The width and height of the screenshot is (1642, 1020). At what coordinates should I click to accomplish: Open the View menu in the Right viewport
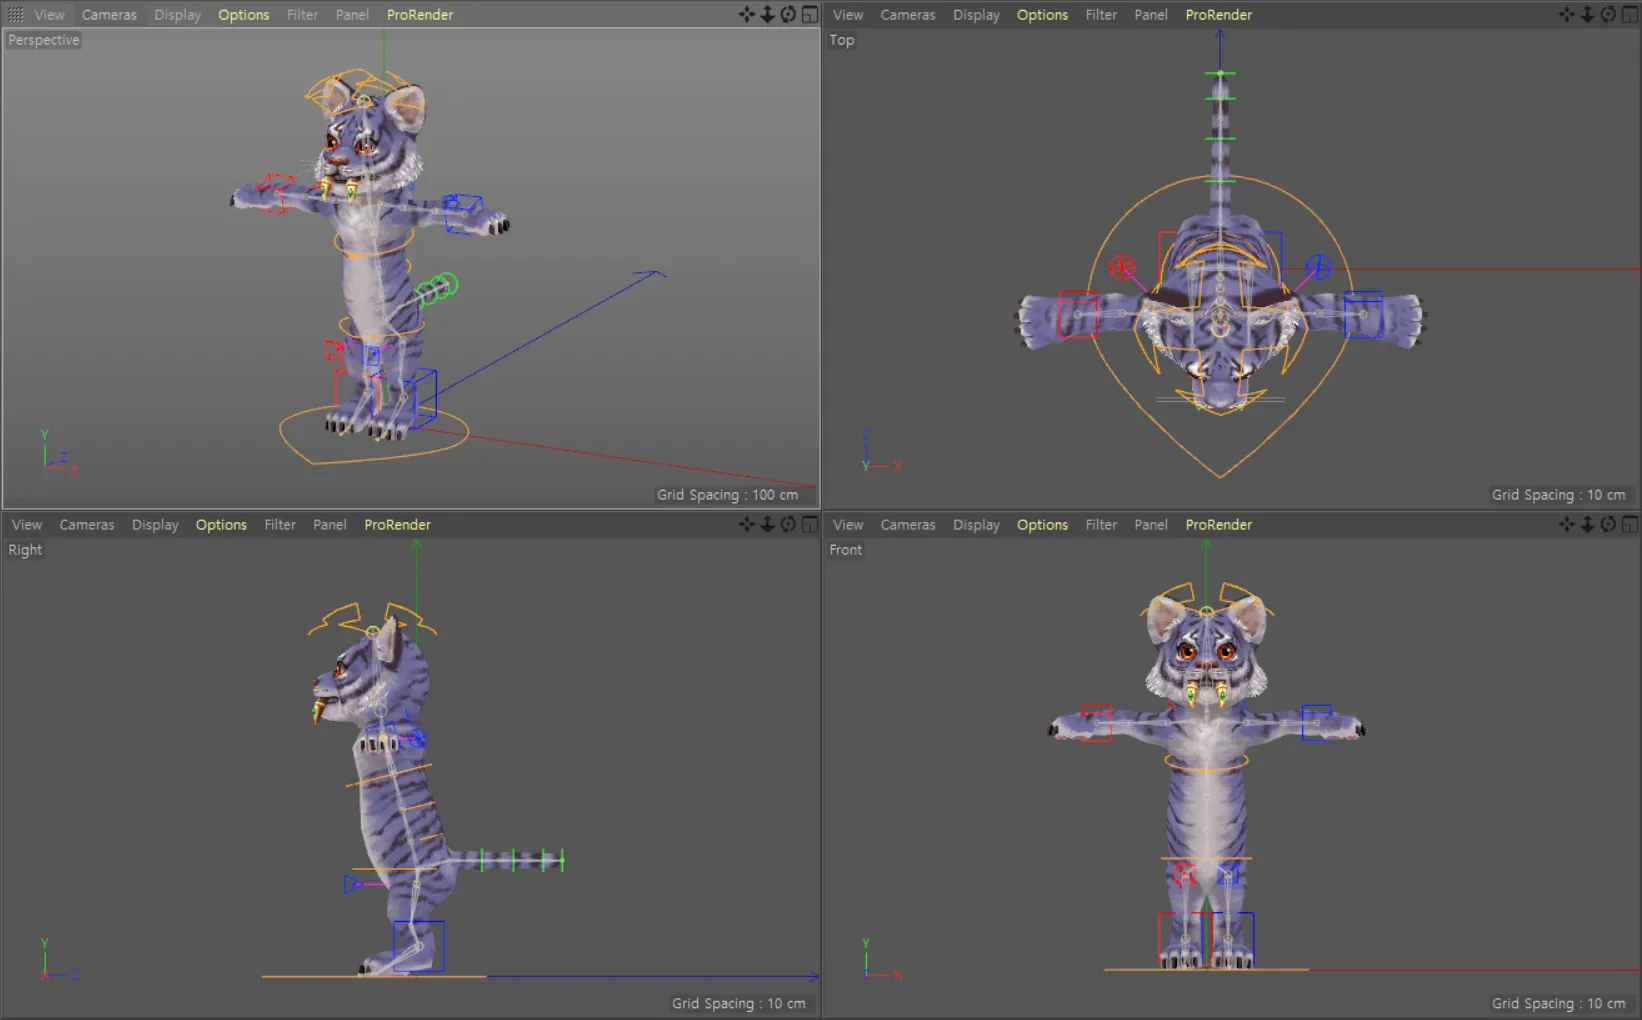click(27, 525)
